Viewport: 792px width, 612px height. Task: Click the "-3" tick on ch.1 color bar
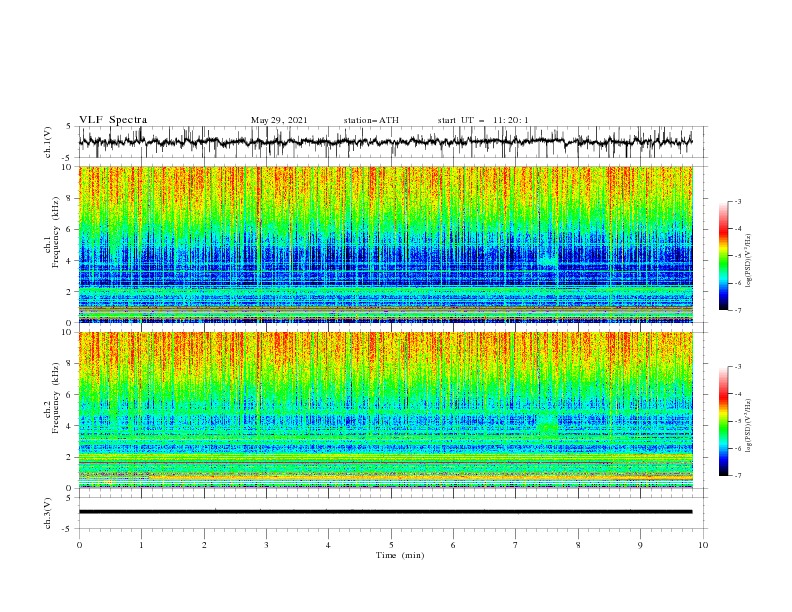[738, 201]
